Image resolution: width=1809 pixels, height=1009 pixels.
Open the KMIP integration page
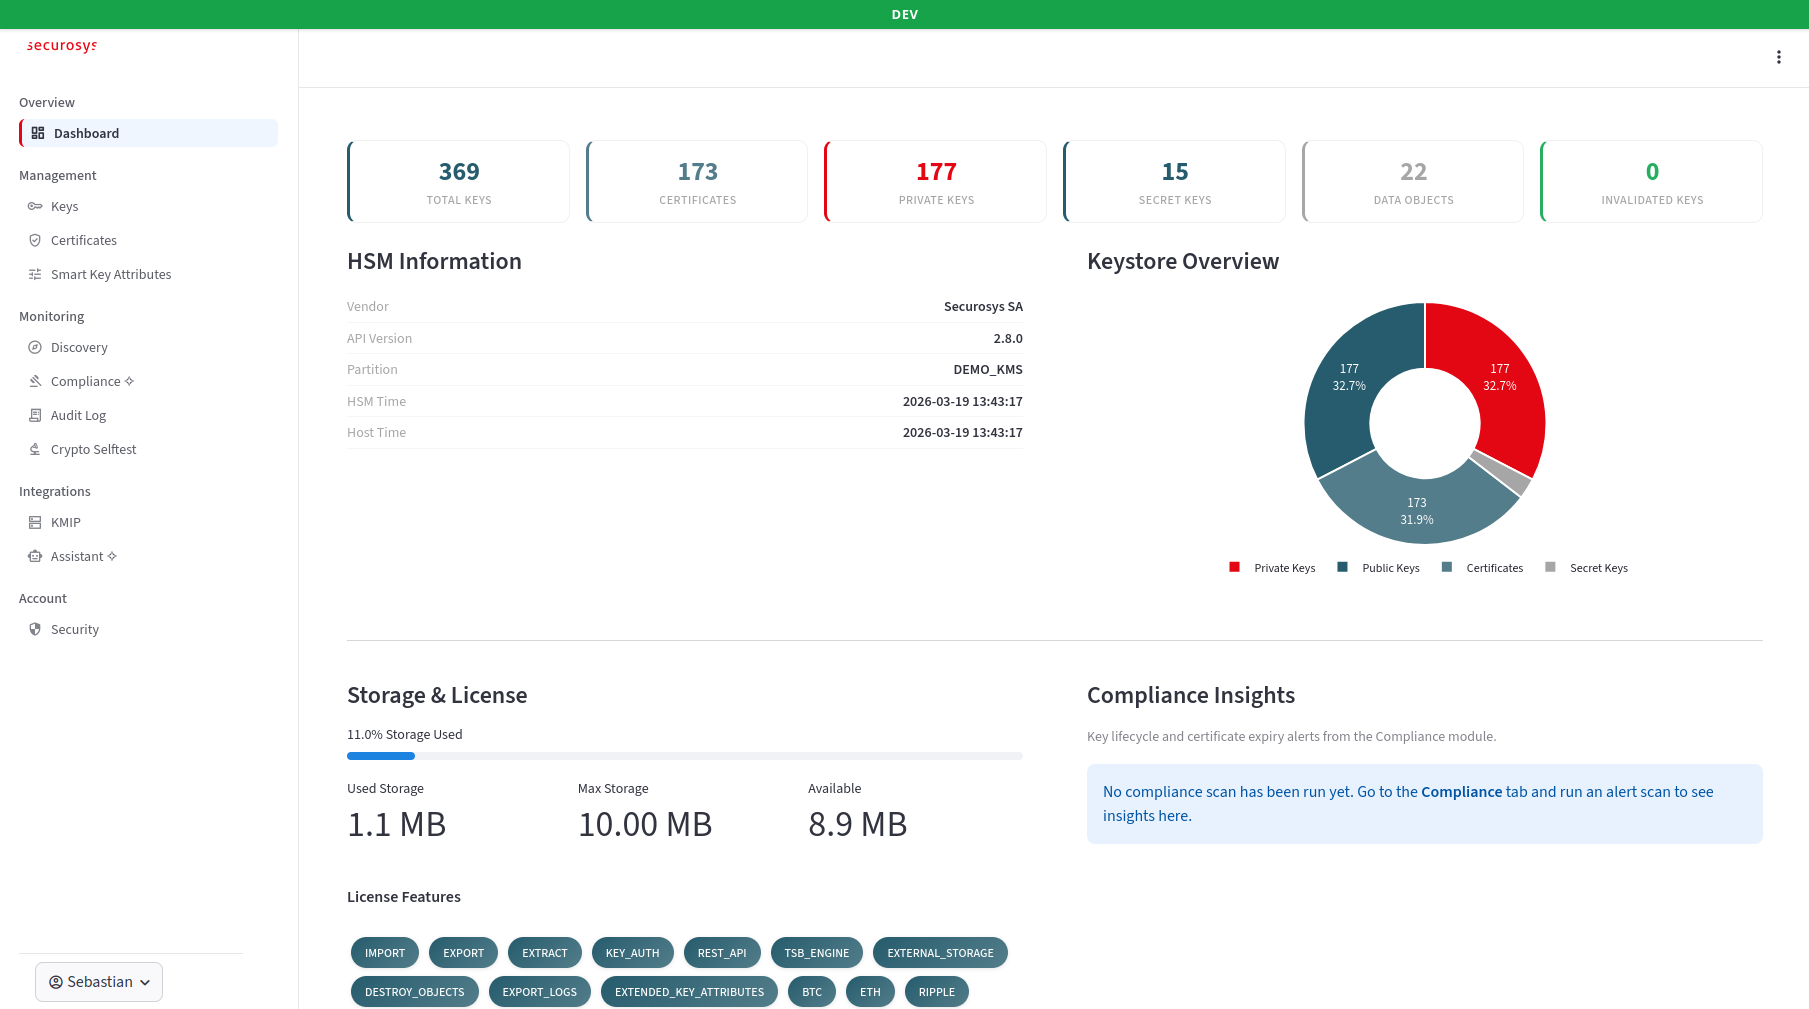(x=66, y=522)
